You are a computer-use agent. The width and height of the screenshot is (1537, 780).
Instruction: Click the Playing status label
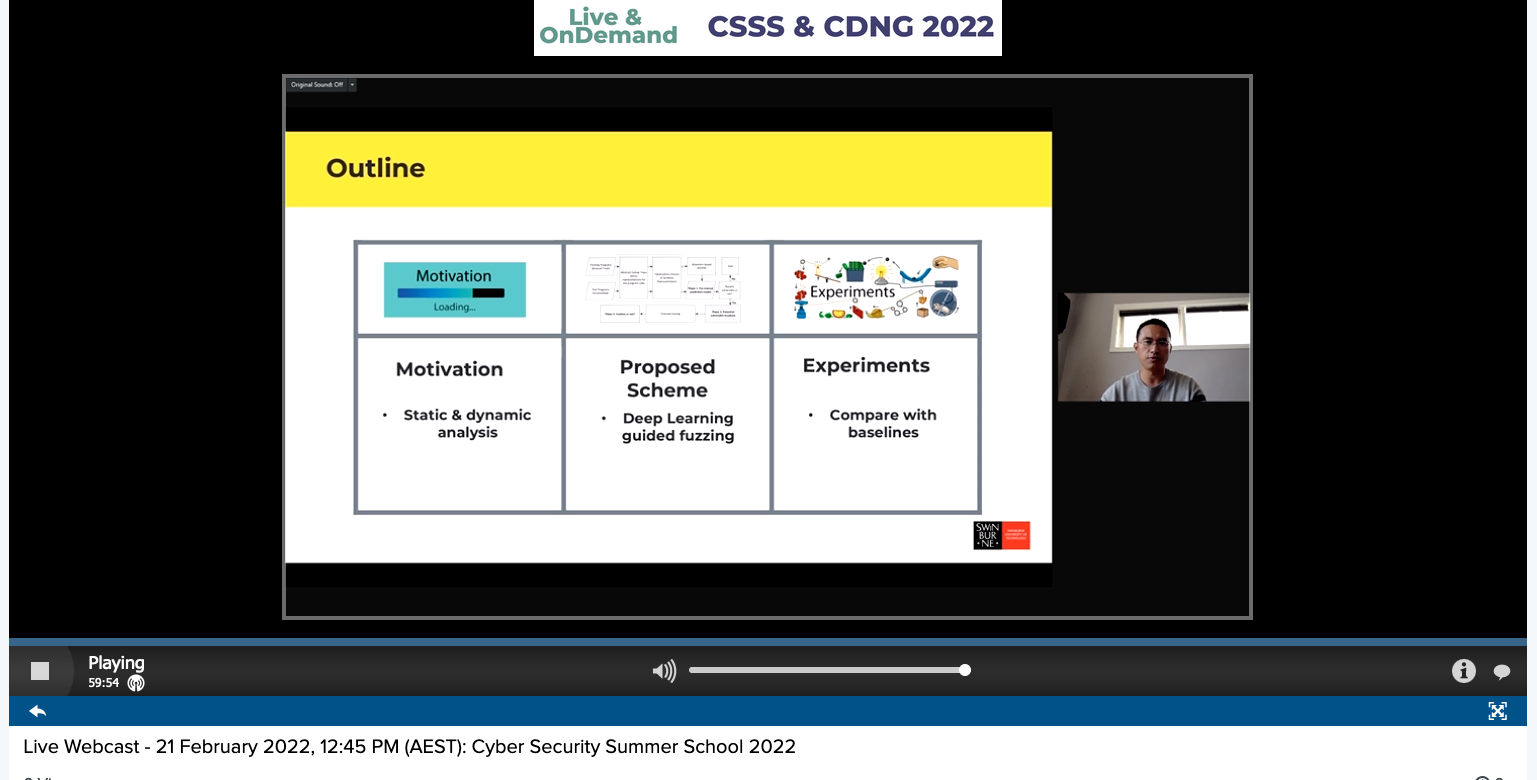pyautogui.click(x=116, y=663)
